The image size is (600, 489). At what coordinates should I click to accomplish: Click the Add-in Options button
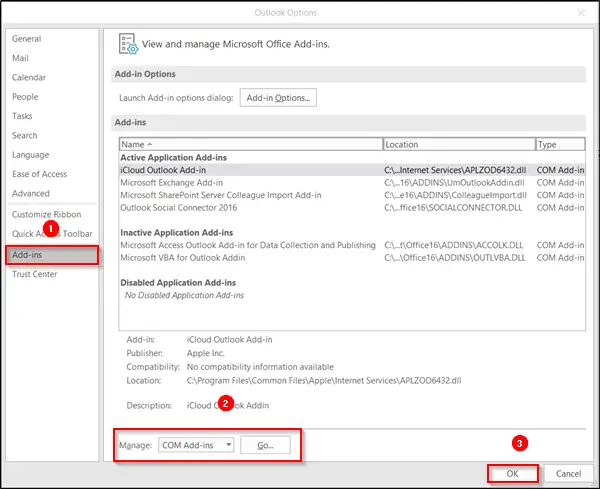click(278, 98)
